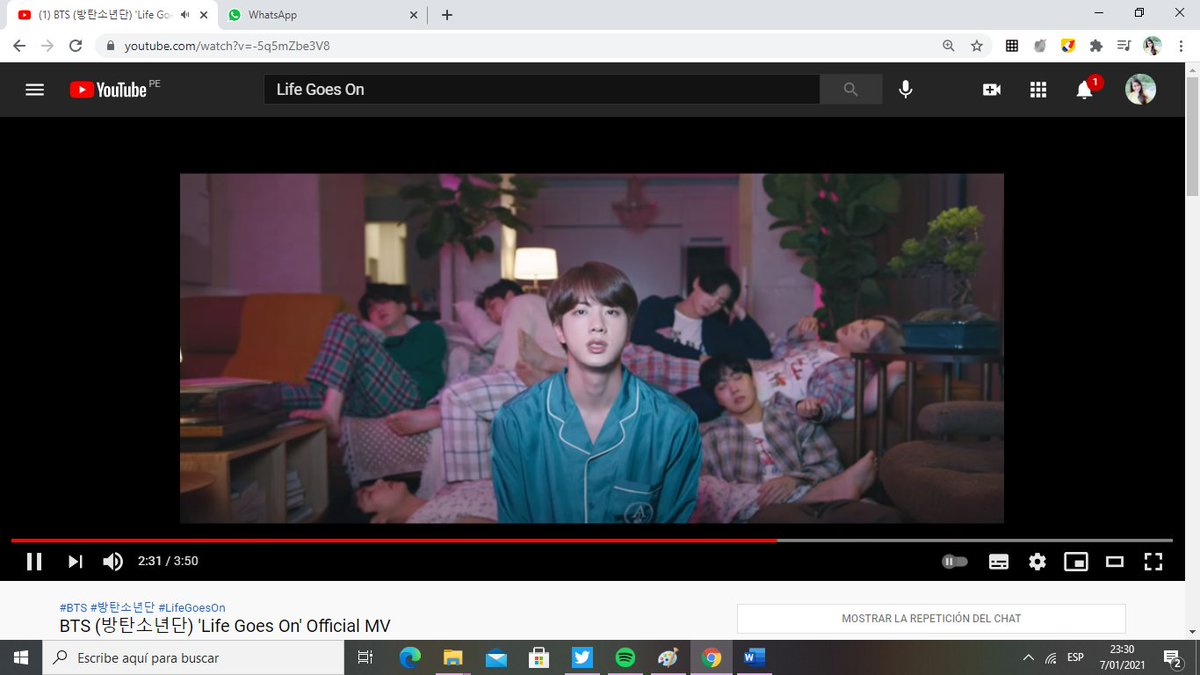Open the YouTube hamburger guide menu

click(35, 89)
